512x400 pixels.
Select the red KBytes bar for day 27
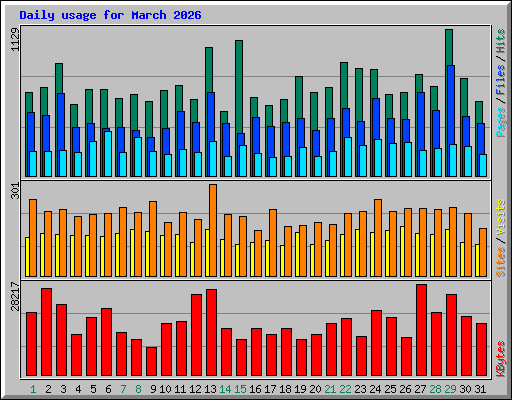(x=421, y=330)
